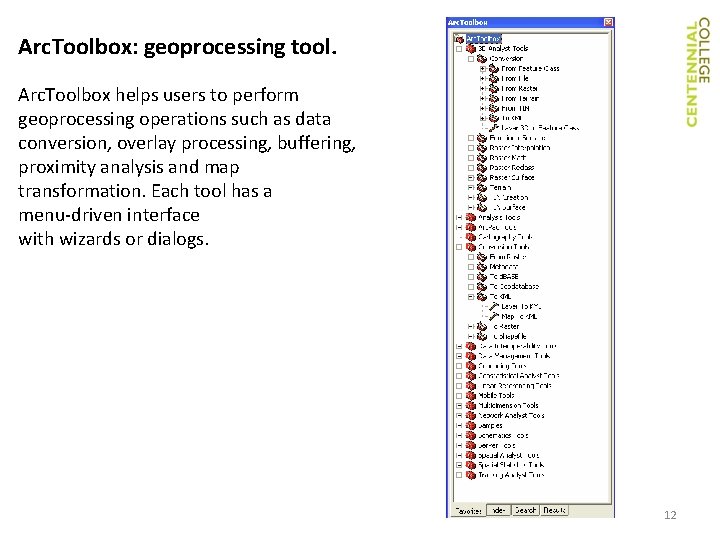This screenshot has width=720, height=540.
Task: Click the Layer To KML hammer icon
Action: [x=494, y=307]
